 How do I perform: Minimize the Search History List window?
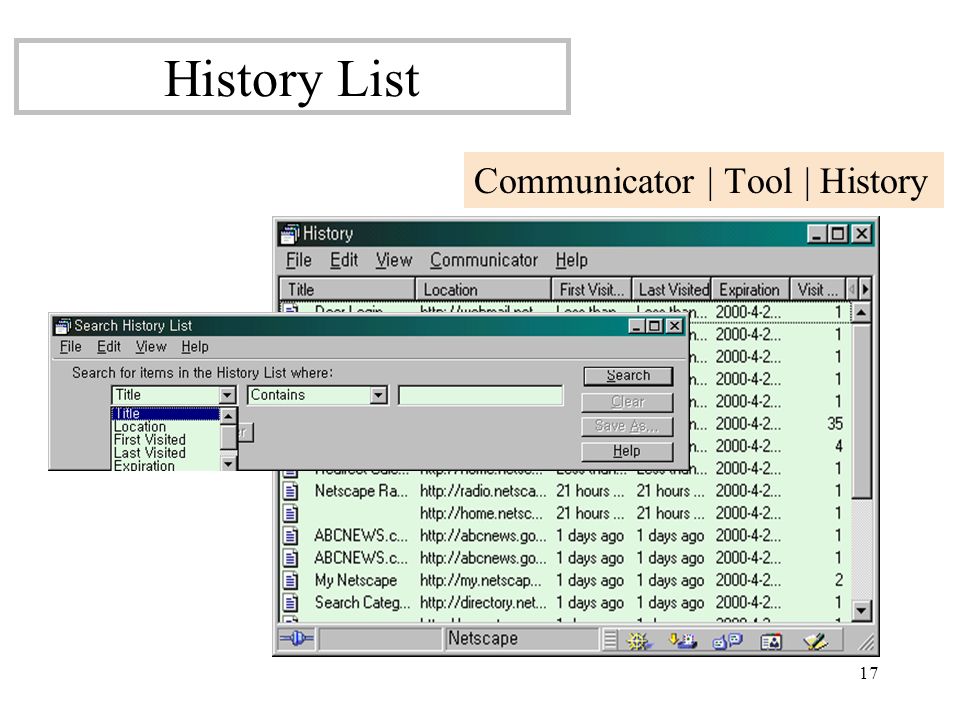click(637, 326)
